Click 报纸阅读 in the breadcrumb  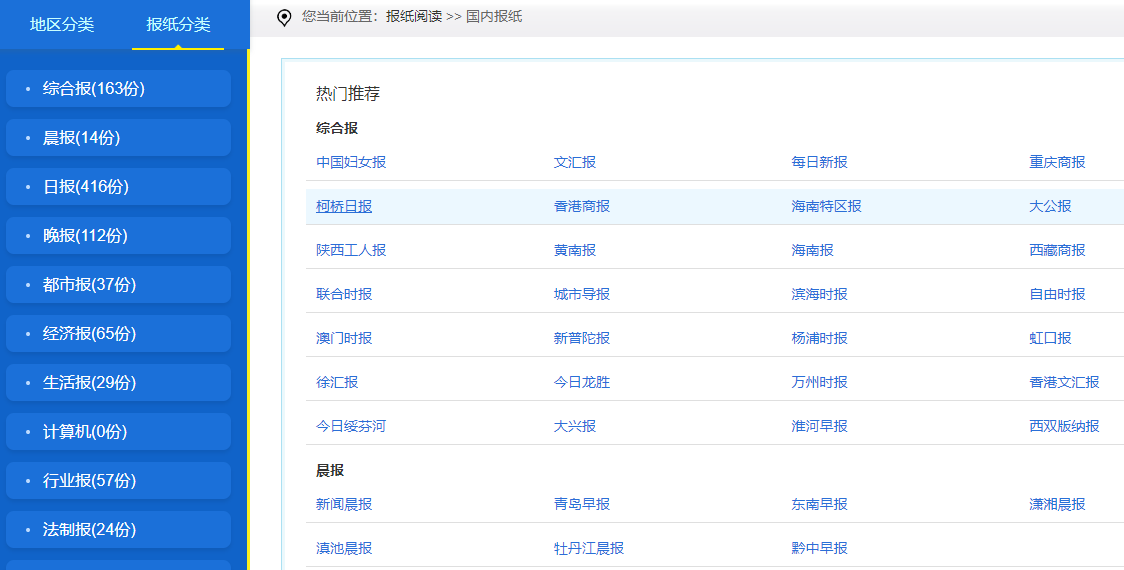(x=414, y=16)
